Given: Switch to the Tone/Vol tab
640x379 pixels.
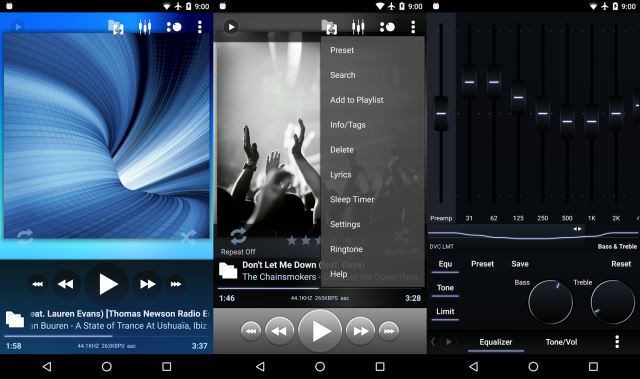Looking at the screenshot, I should [561, 342].
